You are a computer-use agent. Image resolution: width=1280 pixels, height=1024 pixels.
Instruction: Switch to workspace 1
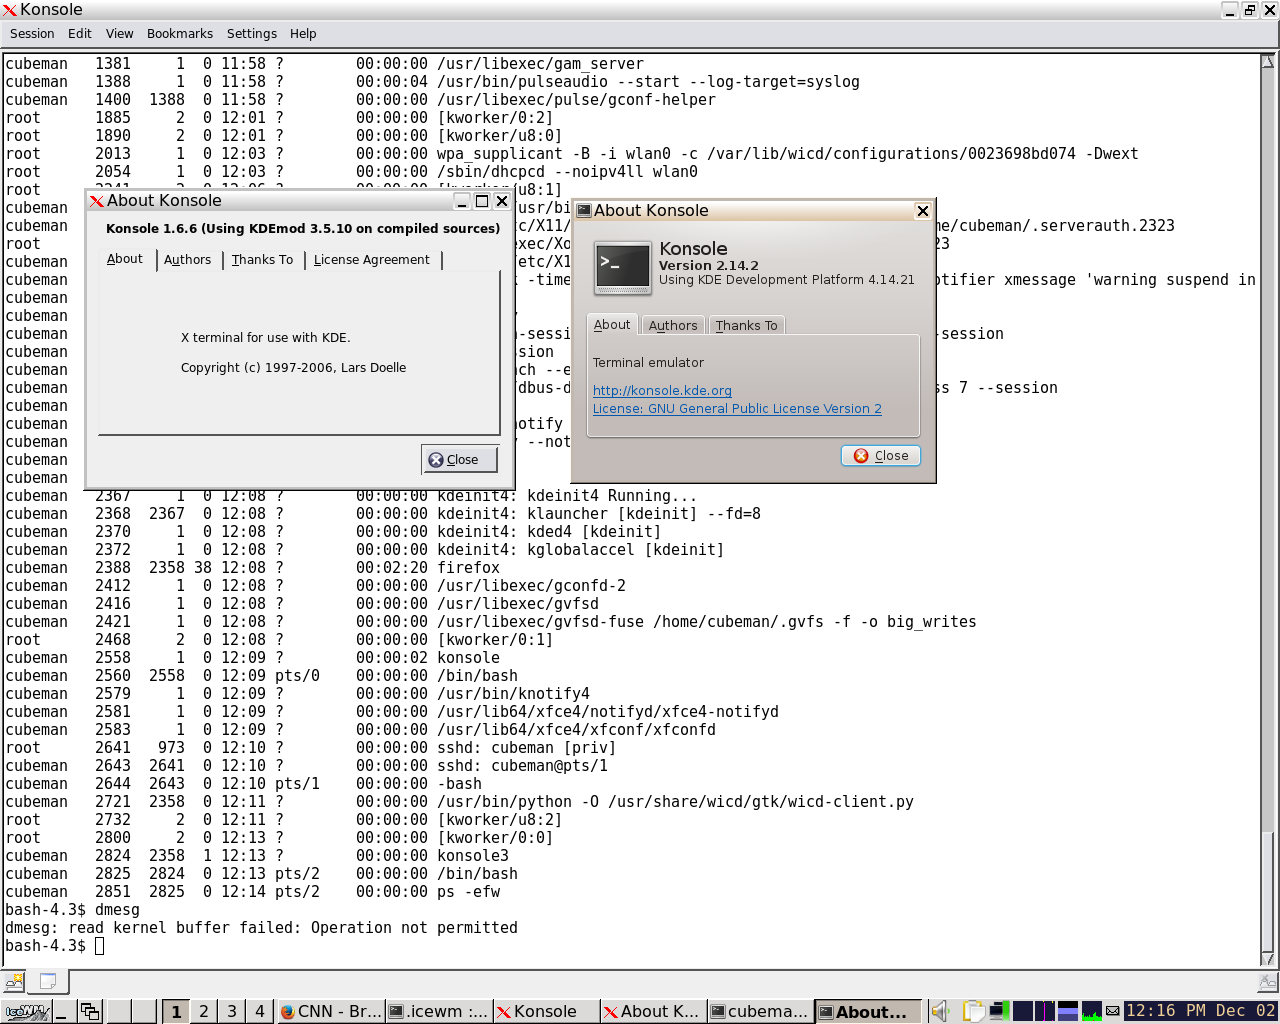point(176,1011)
